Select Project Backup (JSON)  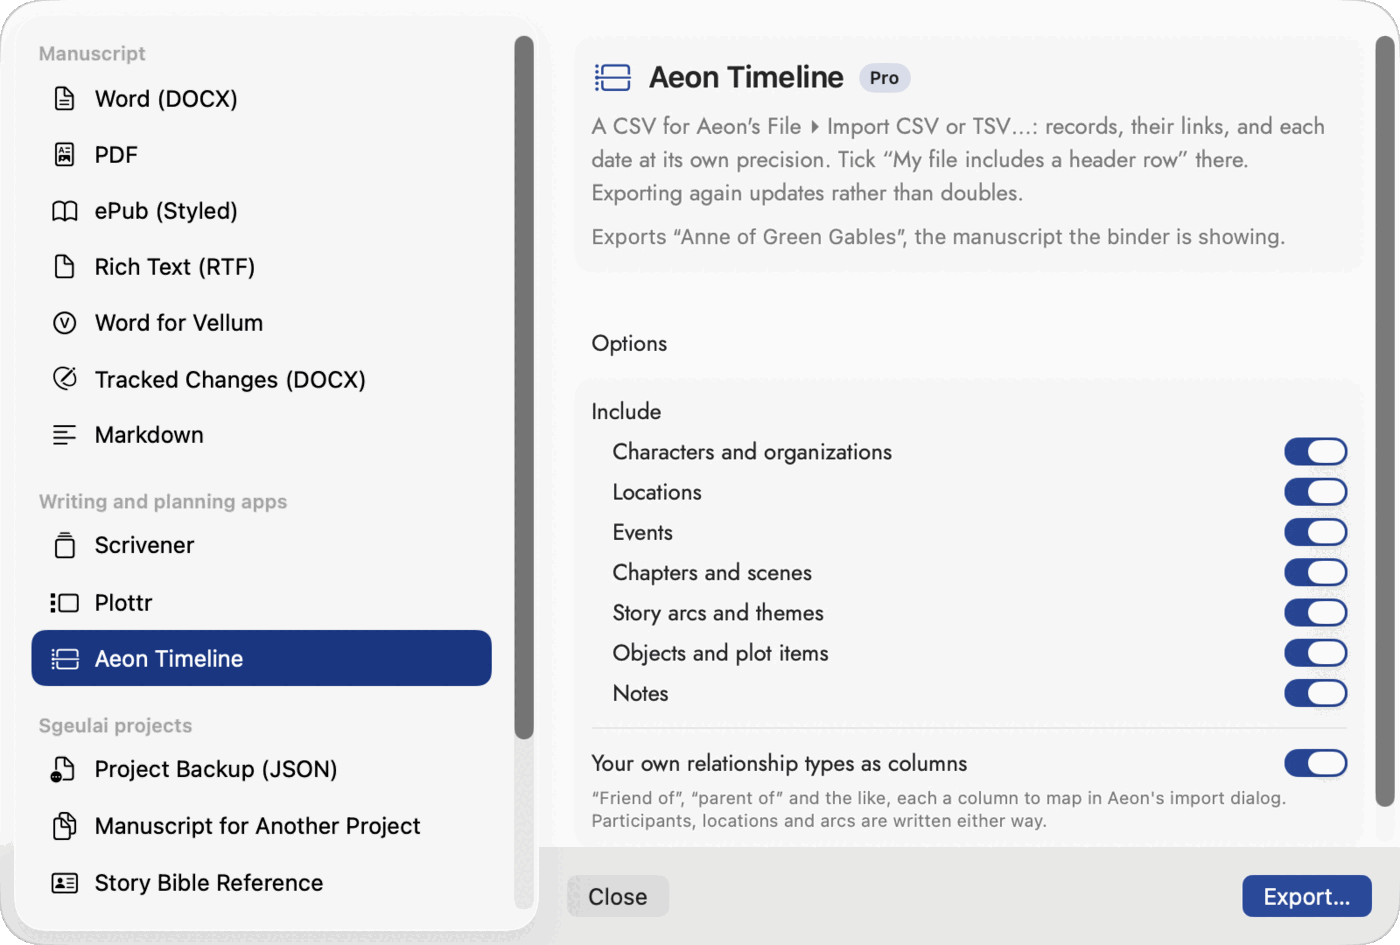(x=262, y=769)
